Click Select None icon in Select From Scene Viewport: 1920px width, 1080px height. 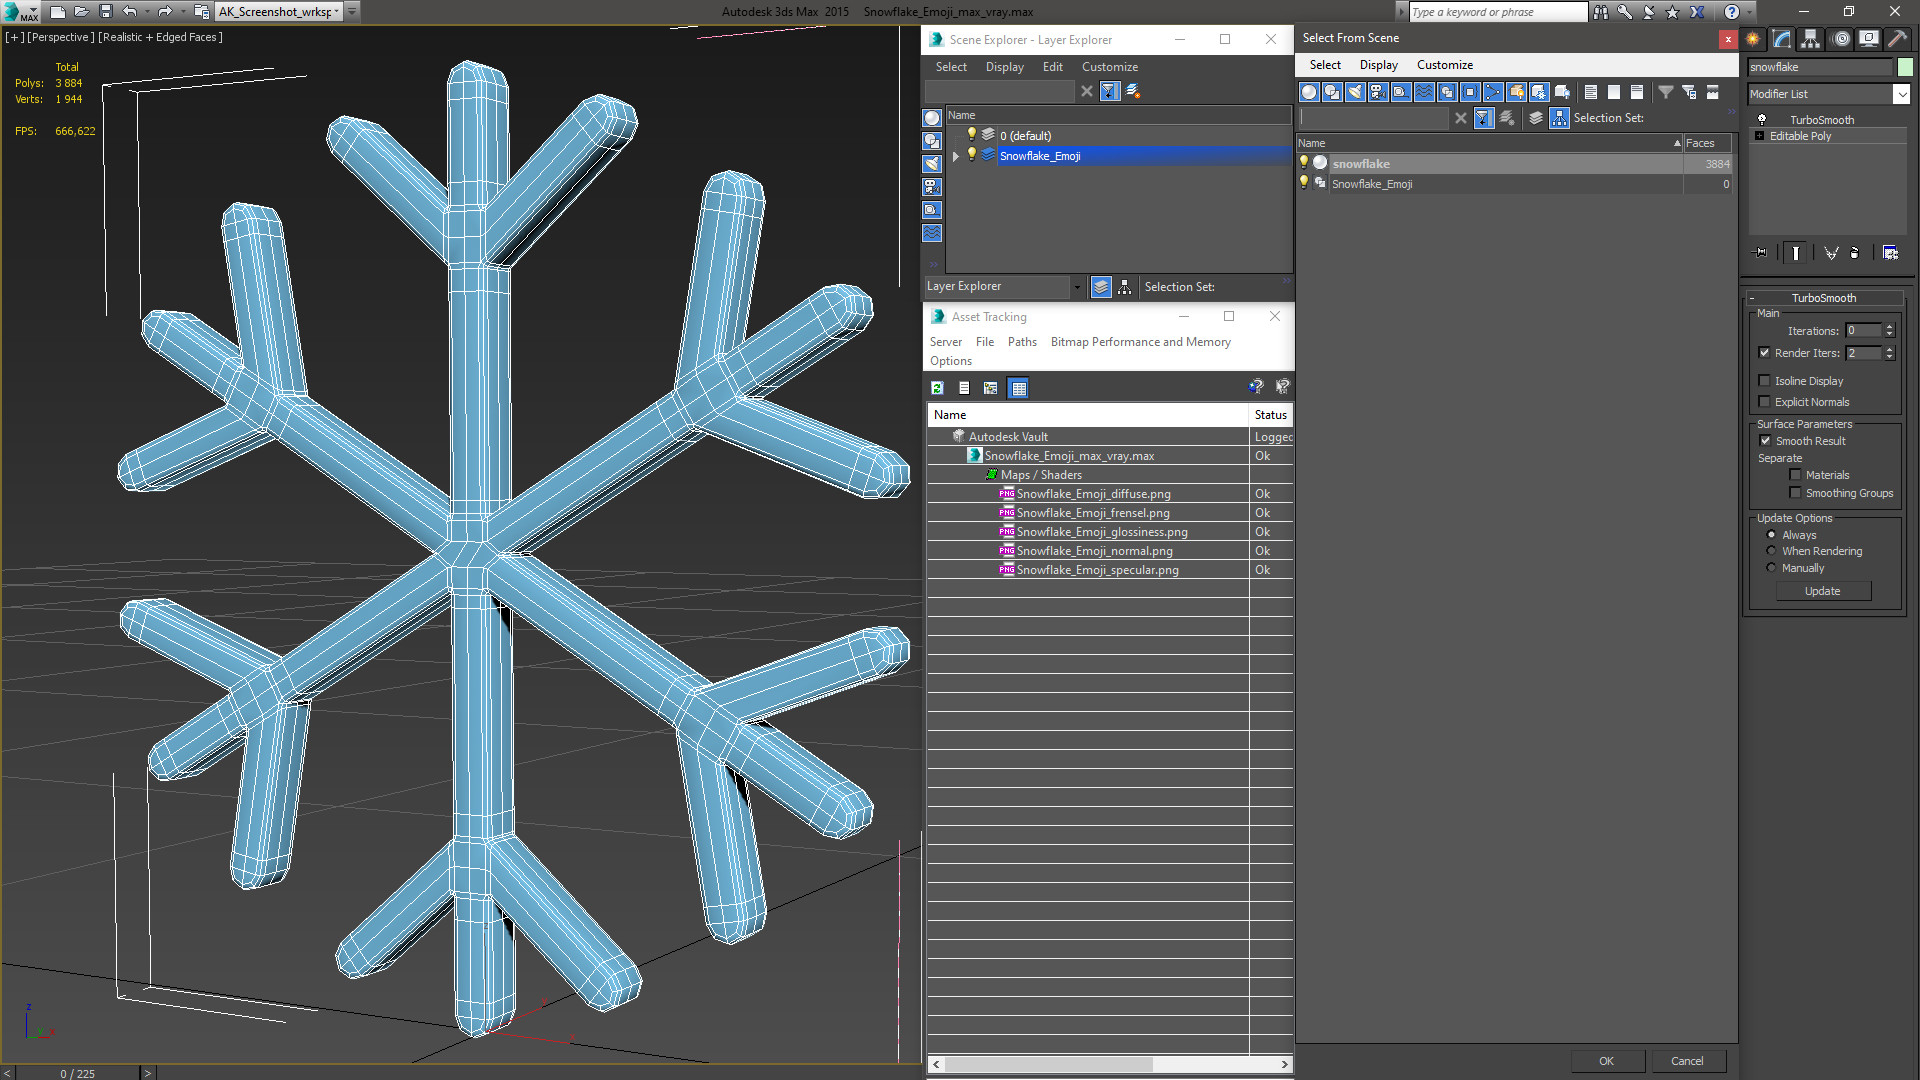[x=1614, y=92]
